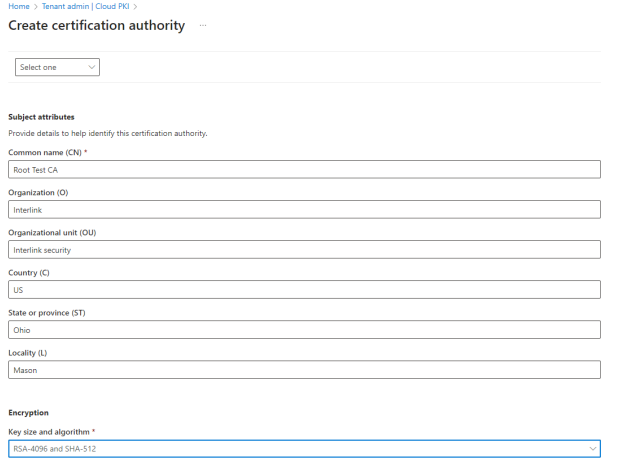Click the Home breadcrumb link

click(19, 7)
